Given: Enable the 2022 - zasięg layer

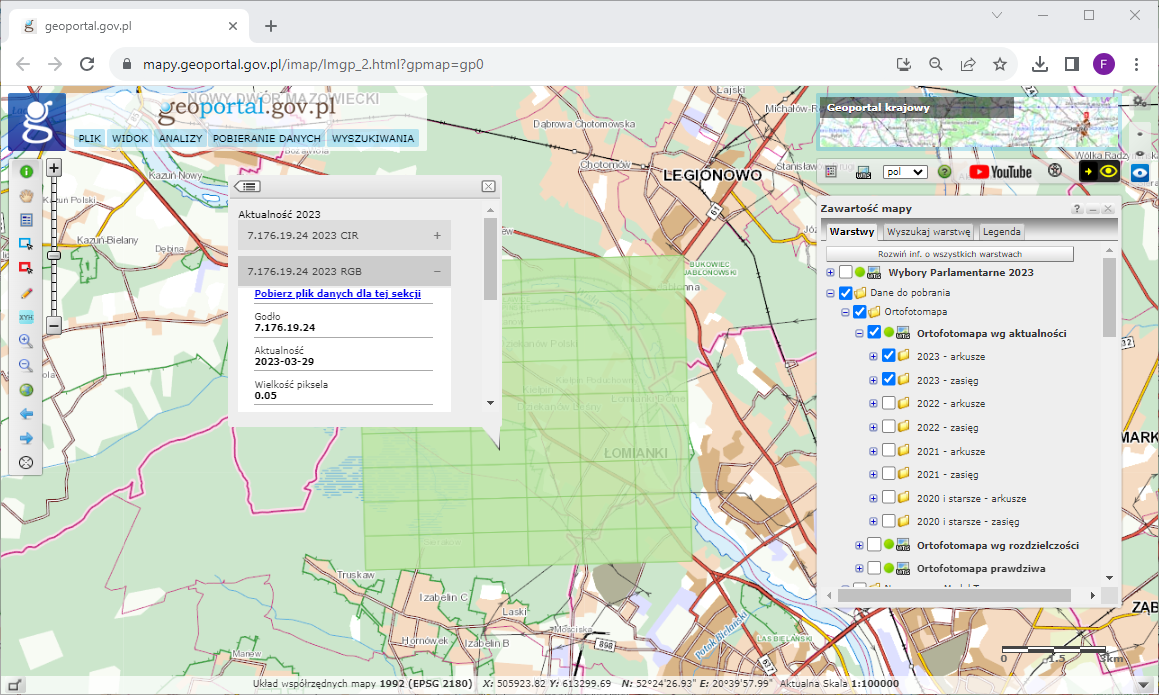Looking at the screenshot, I should [888, 428].
